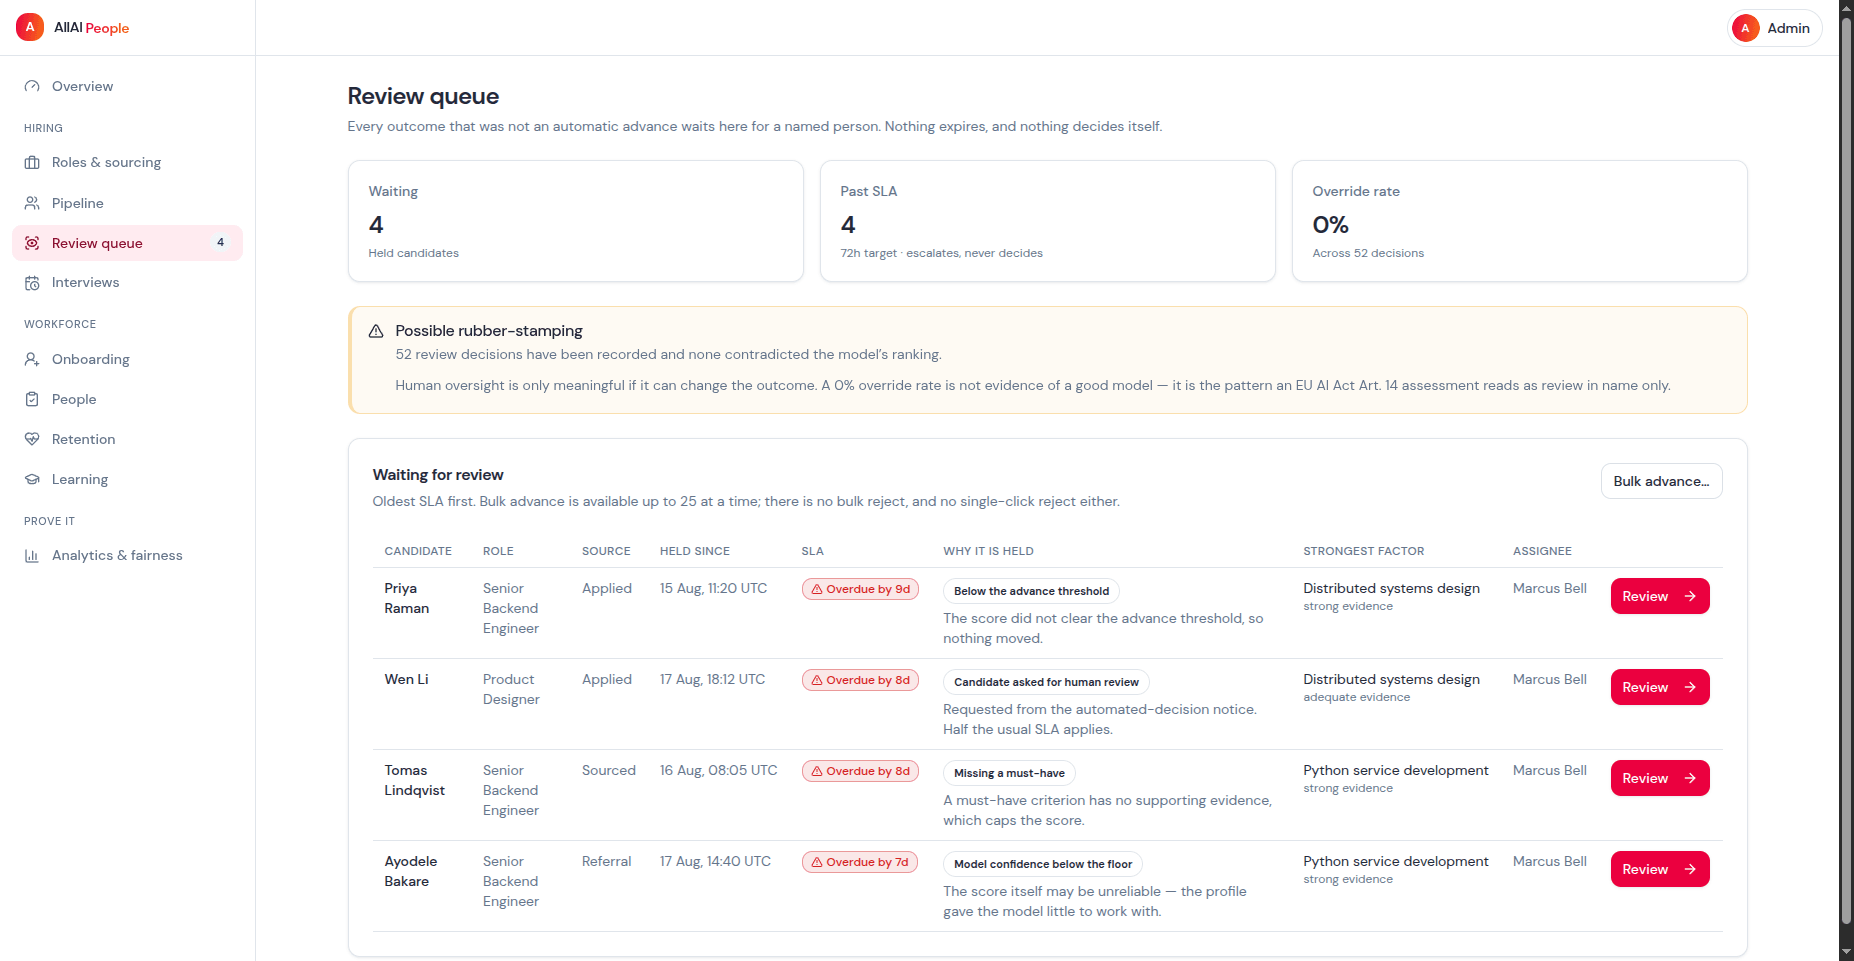Select the People clipboard icon
1854x961 pixels.
32,399
